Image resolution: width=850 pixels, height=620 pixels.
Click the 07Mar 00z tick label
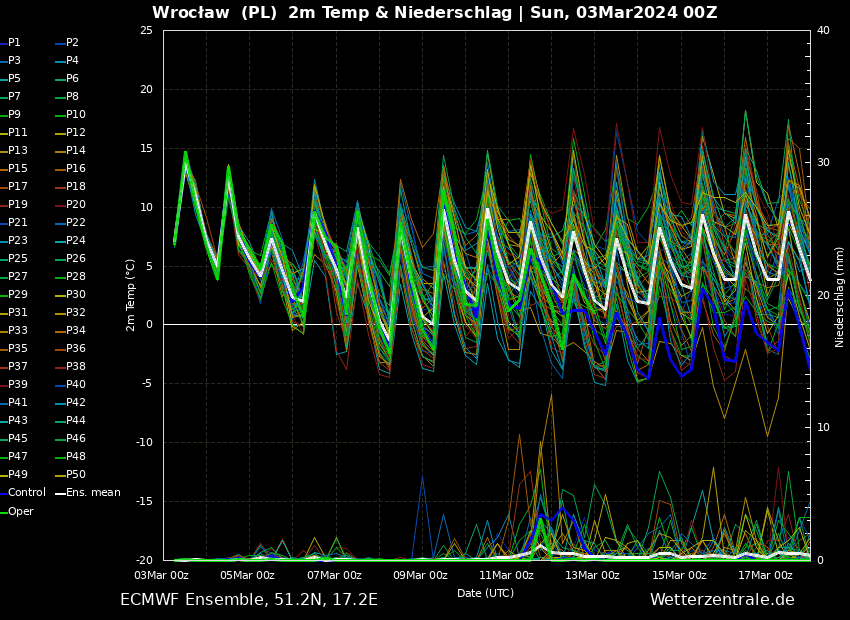click(x=334, y=576)
